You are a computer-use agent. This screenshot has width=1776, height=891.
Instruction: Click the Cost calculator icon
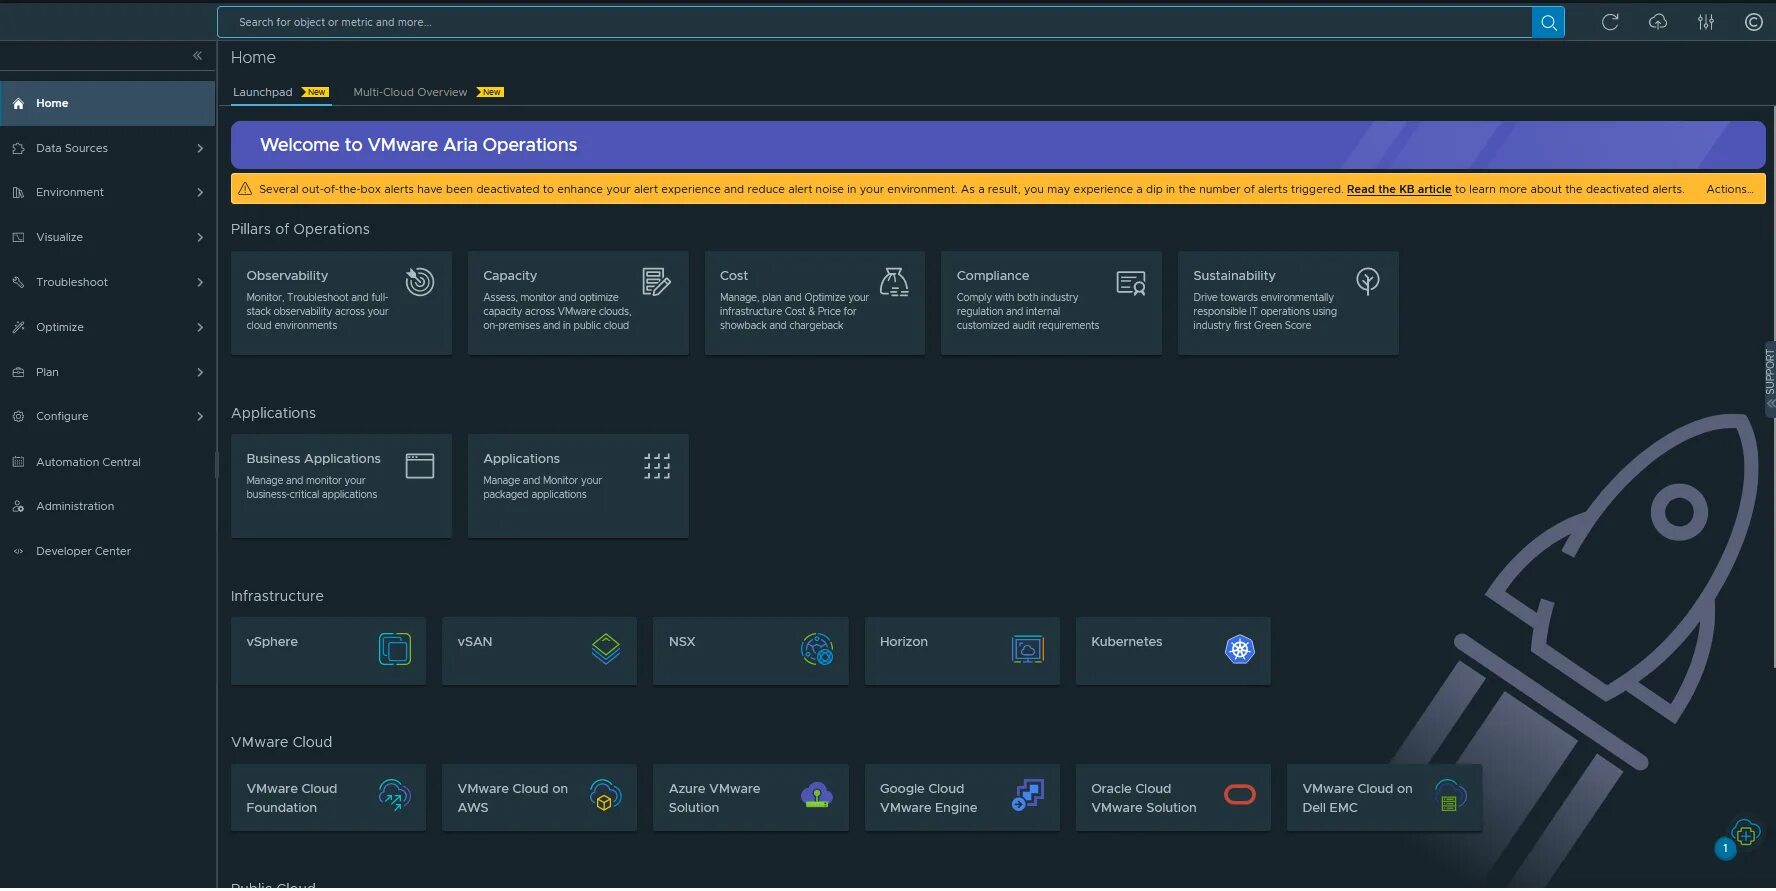pos(894,282)
